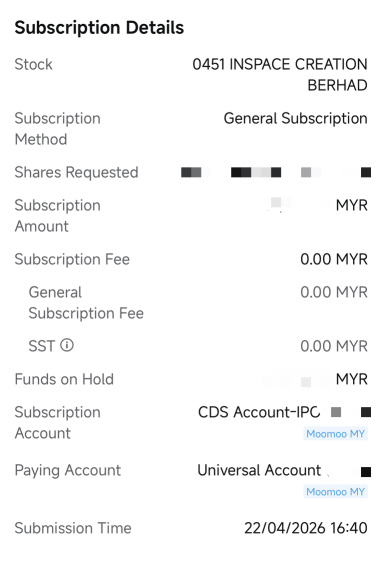Click the Subscription Fee 0.00 MYR amount
The width and height of the screenshot is (385, 571).
point(334,259)
